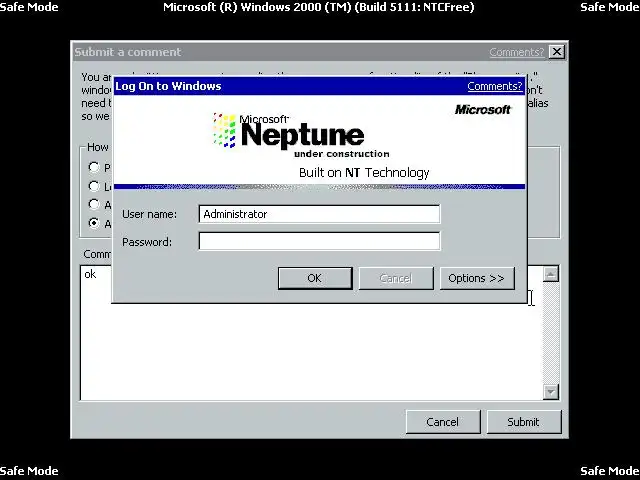Click OK in the Log On dialog
Image resolution: width=640 pixels, height=480 pixels.
315,278
